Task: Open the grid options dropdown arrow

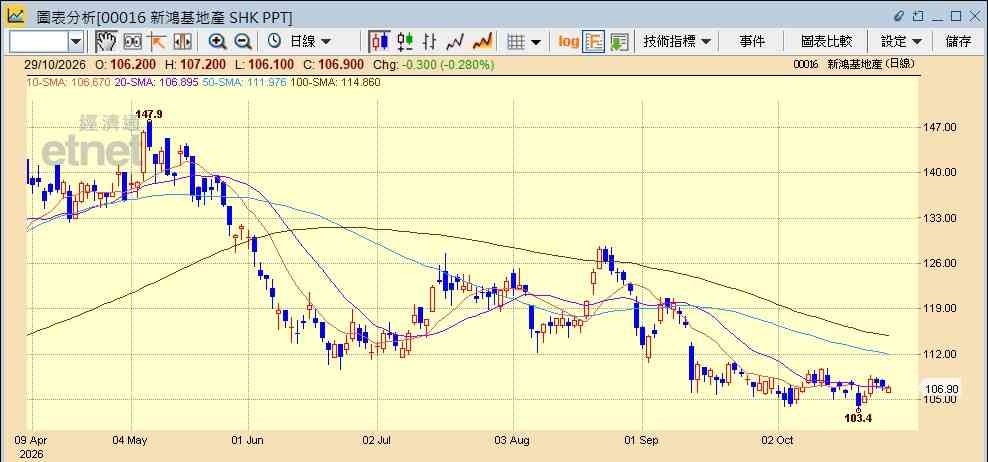Action: tap(536, 42)
